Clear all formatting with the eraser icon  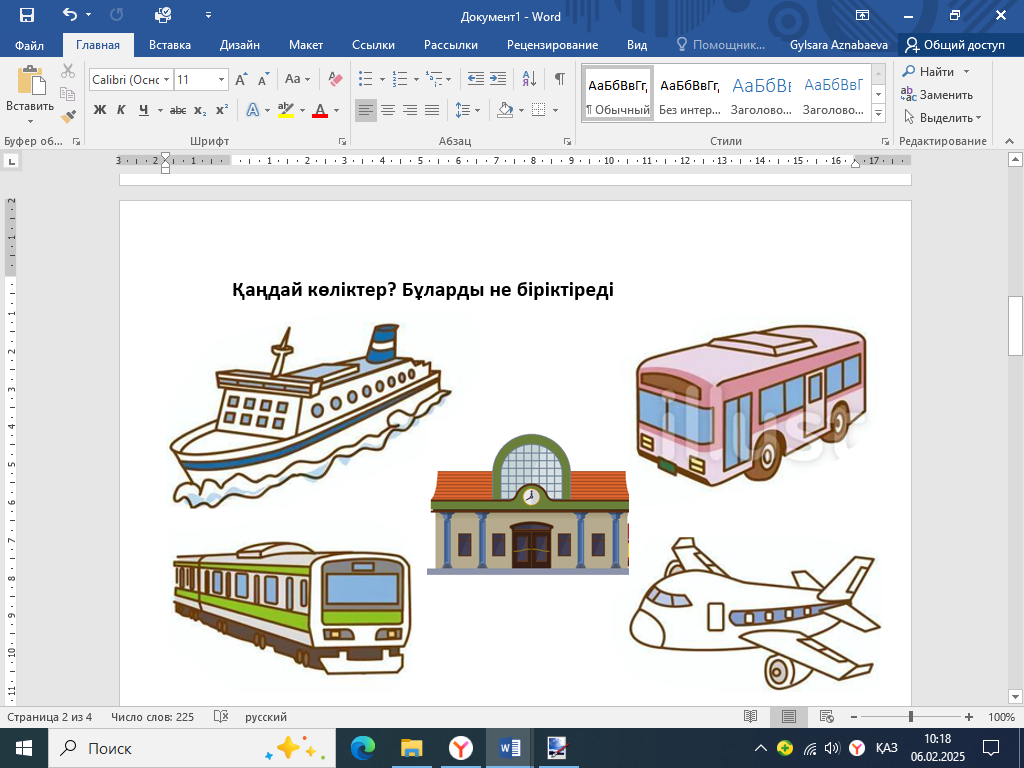[335, 79]
